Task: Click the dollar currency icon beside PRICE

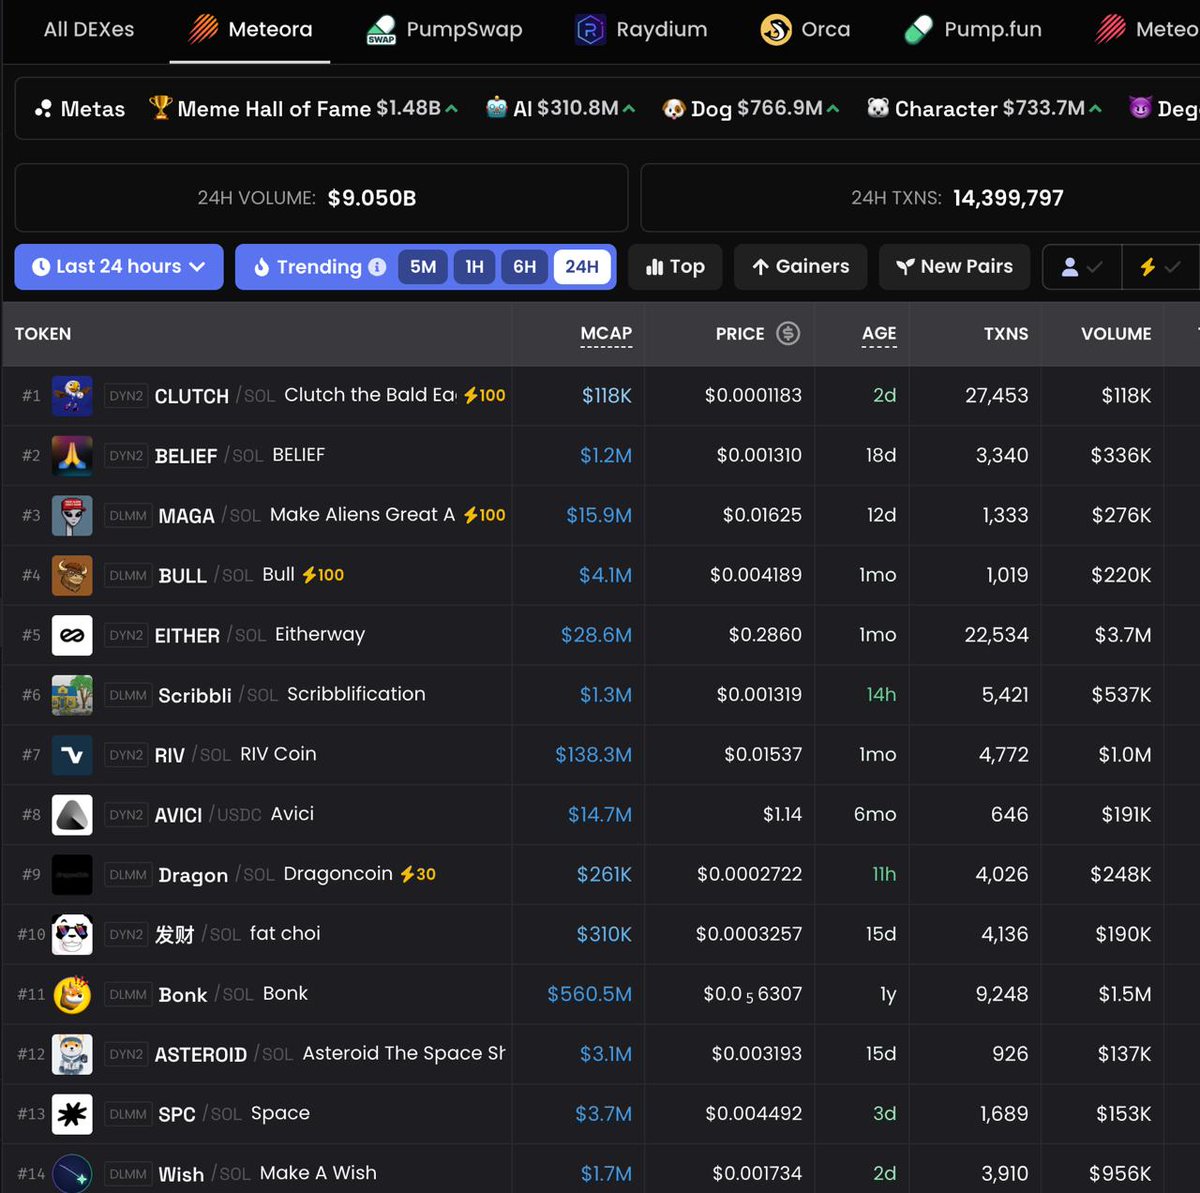Action: (788, 333)
